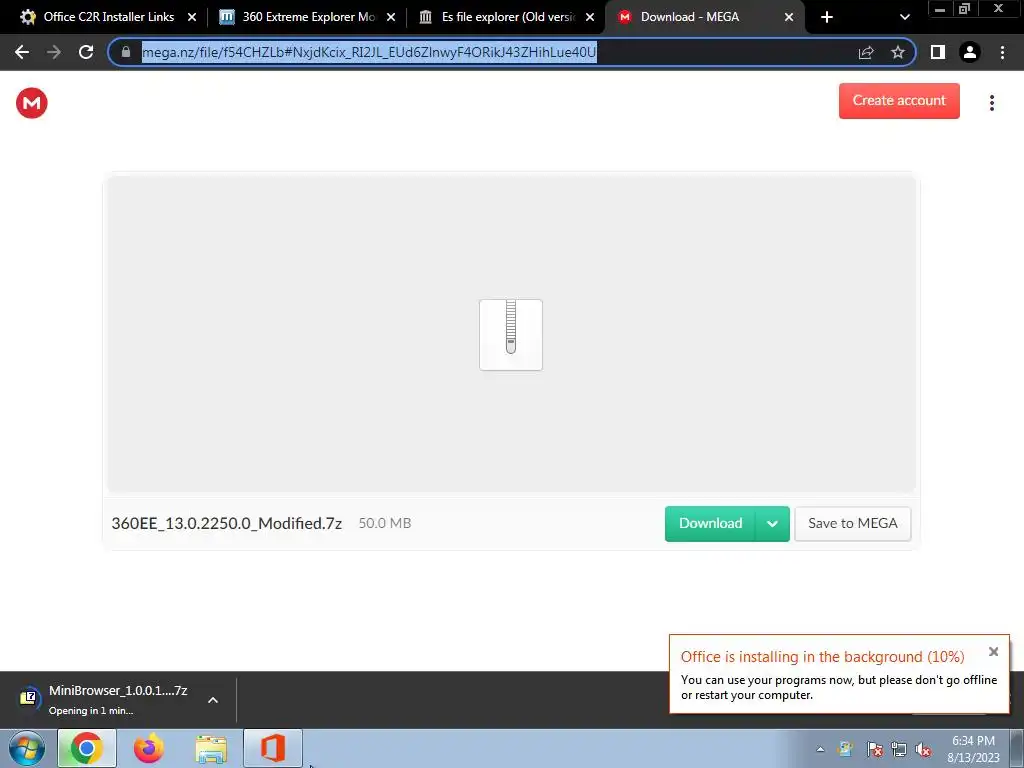Toggle the Chrome side panel
The image size is (1024, 768).
click(x=938, y=52)
